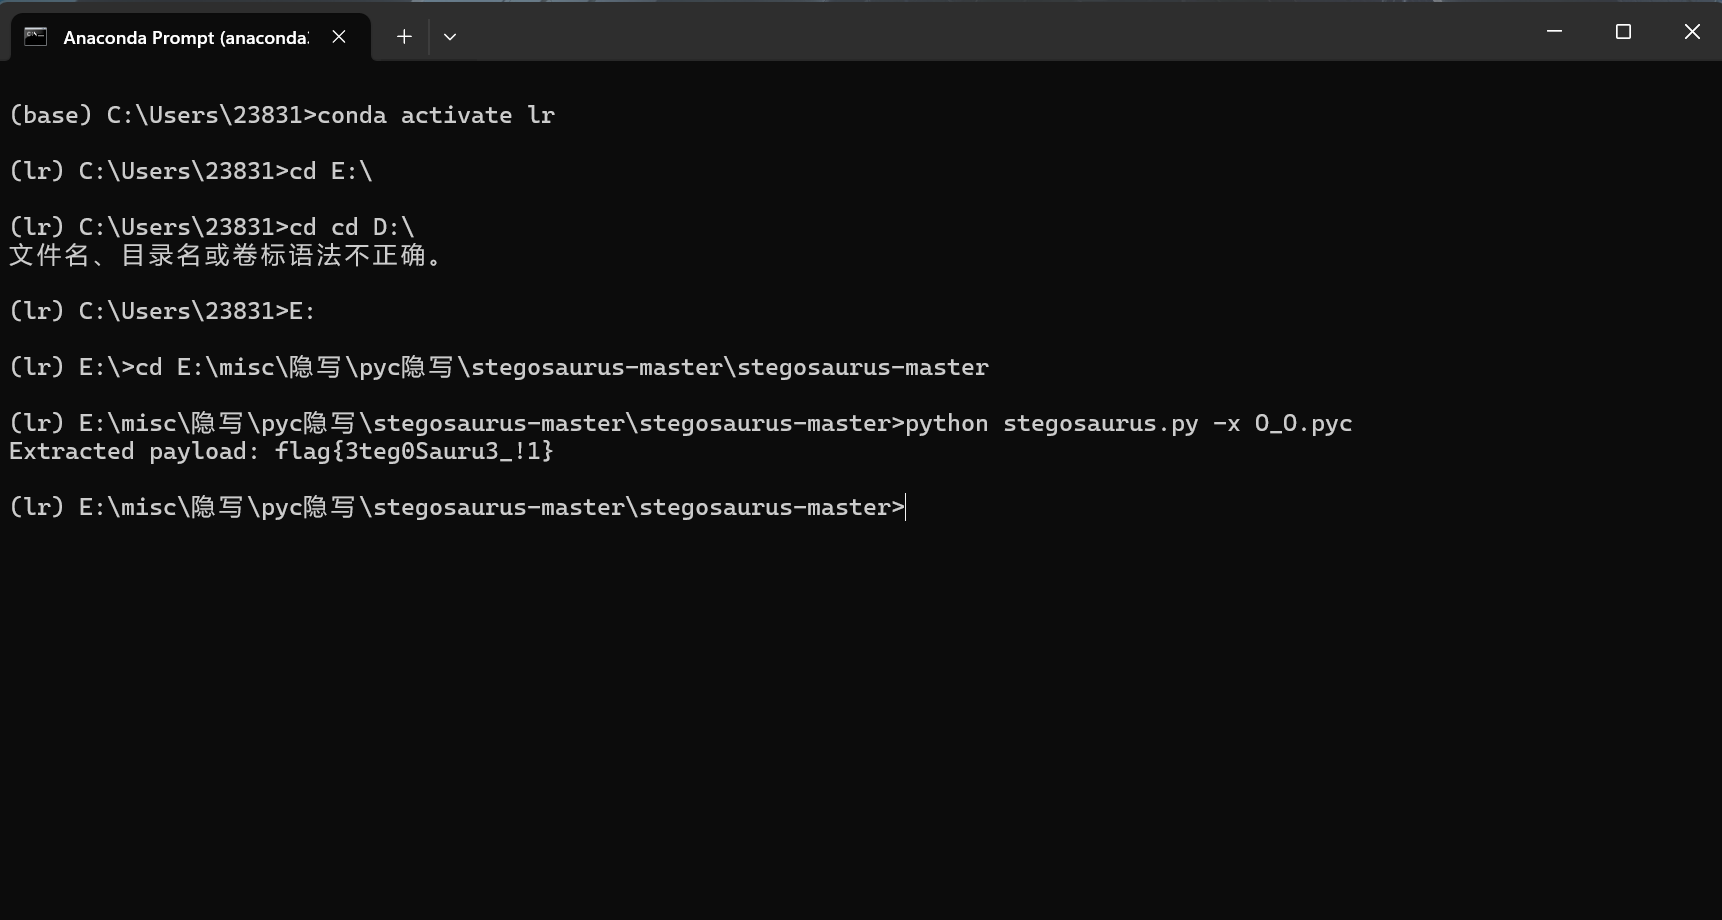The height and width of the screenshot is (920, 1722).
Task: Expand the new tab profile dropdown
Action: [x=450, y=37]
